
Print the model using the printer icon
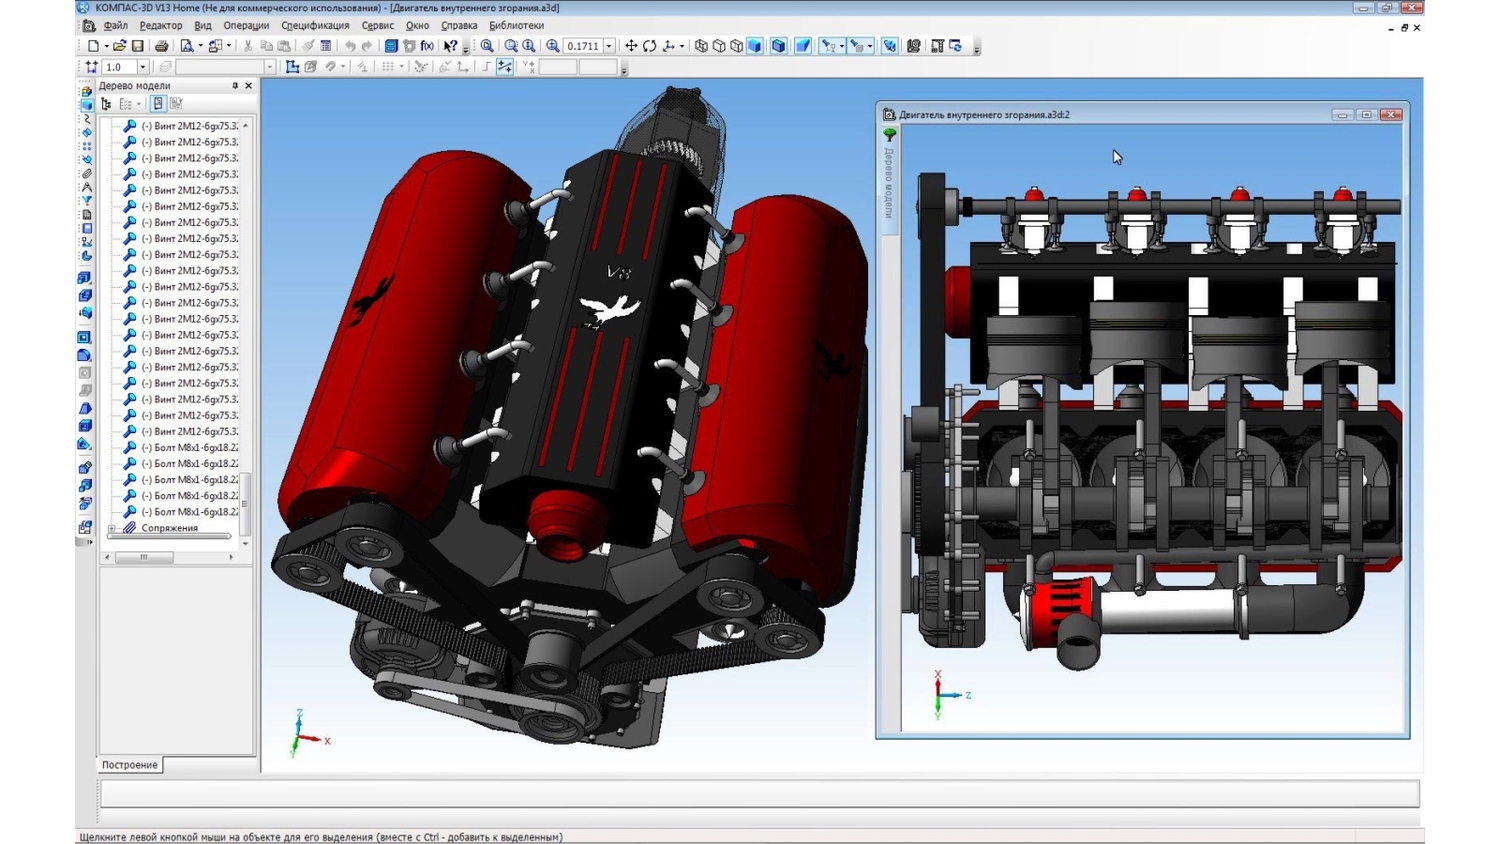(162, 46)
